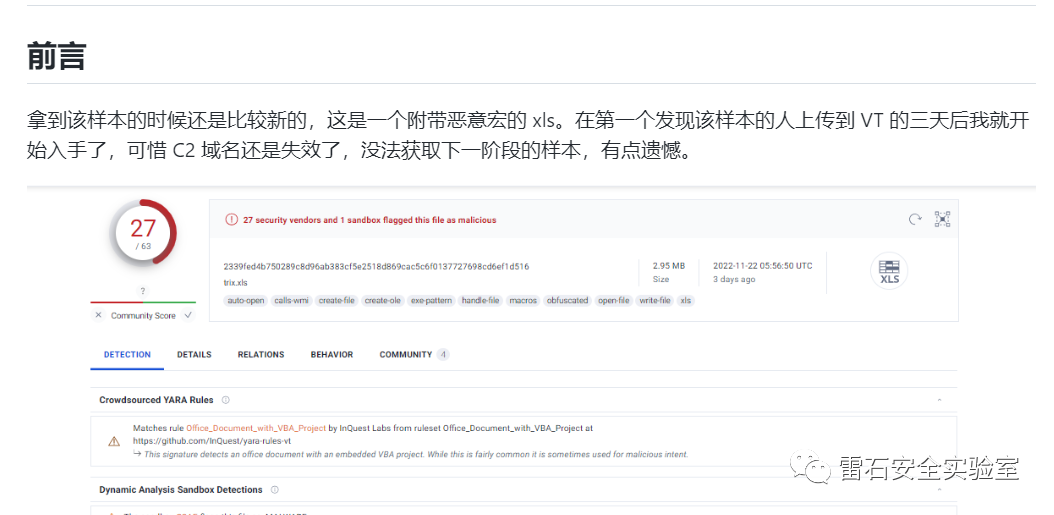
Task: Open the BEHAVIOR tab
Action: coord(331,354)
